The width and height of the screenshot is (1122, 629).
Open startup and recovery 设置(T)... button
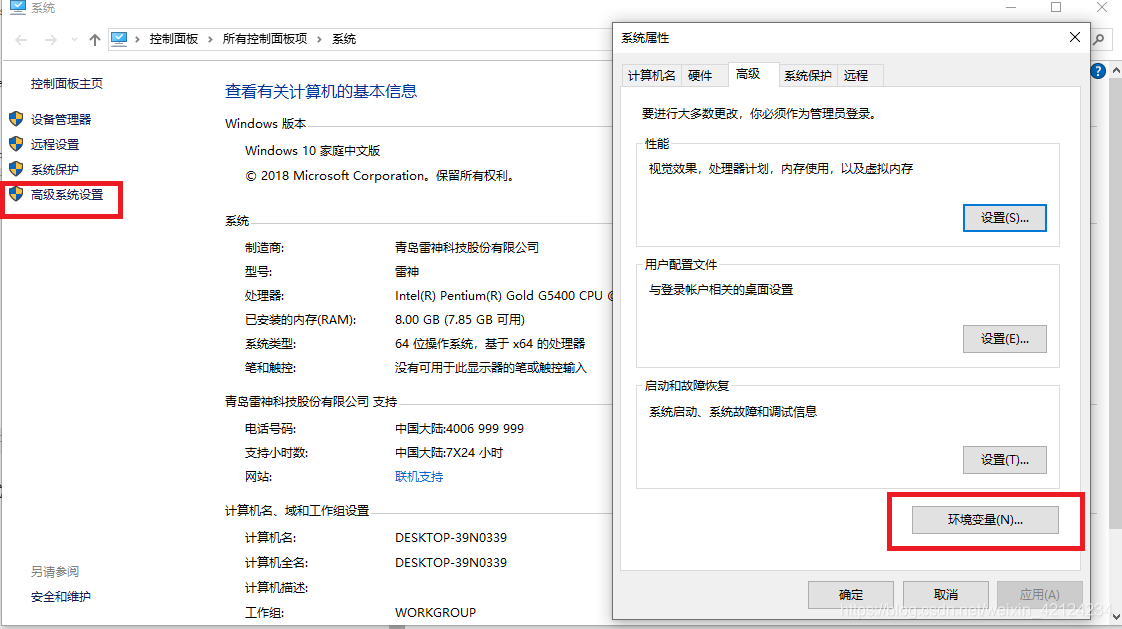click(x=1005, y=460)
